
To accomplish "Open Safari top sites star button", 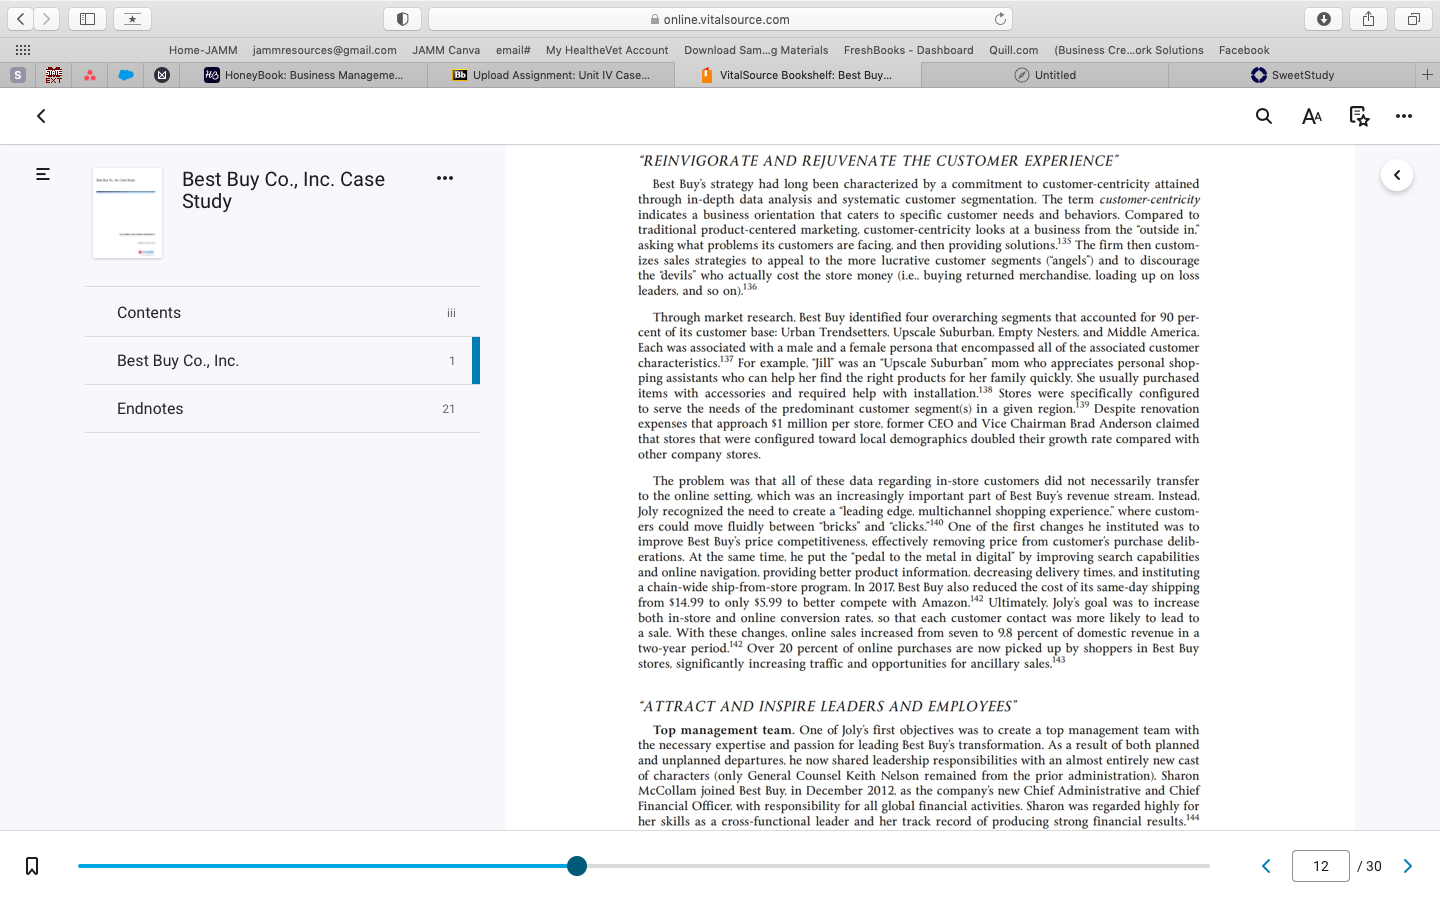I will 132,19.
